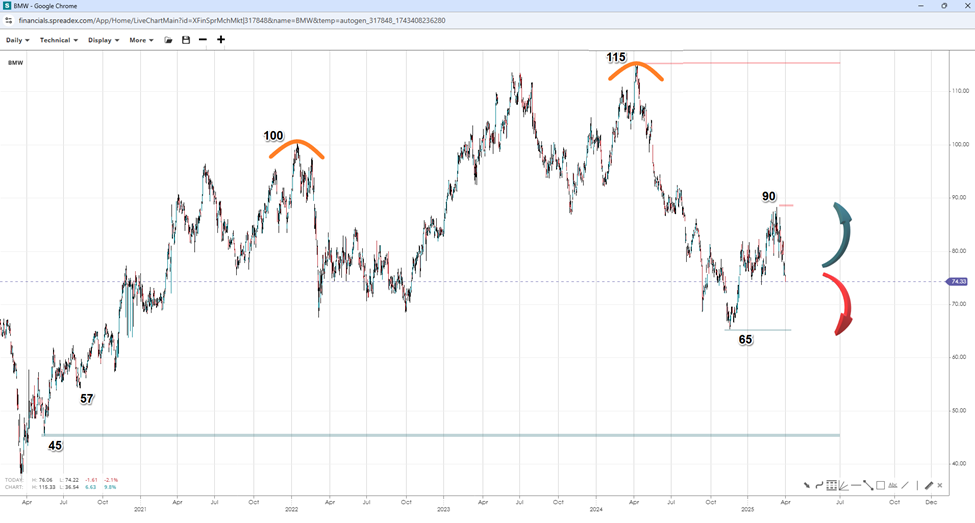975x523 pixels.
Task: Open the Display options dropdown
Action: click(103, 40)
